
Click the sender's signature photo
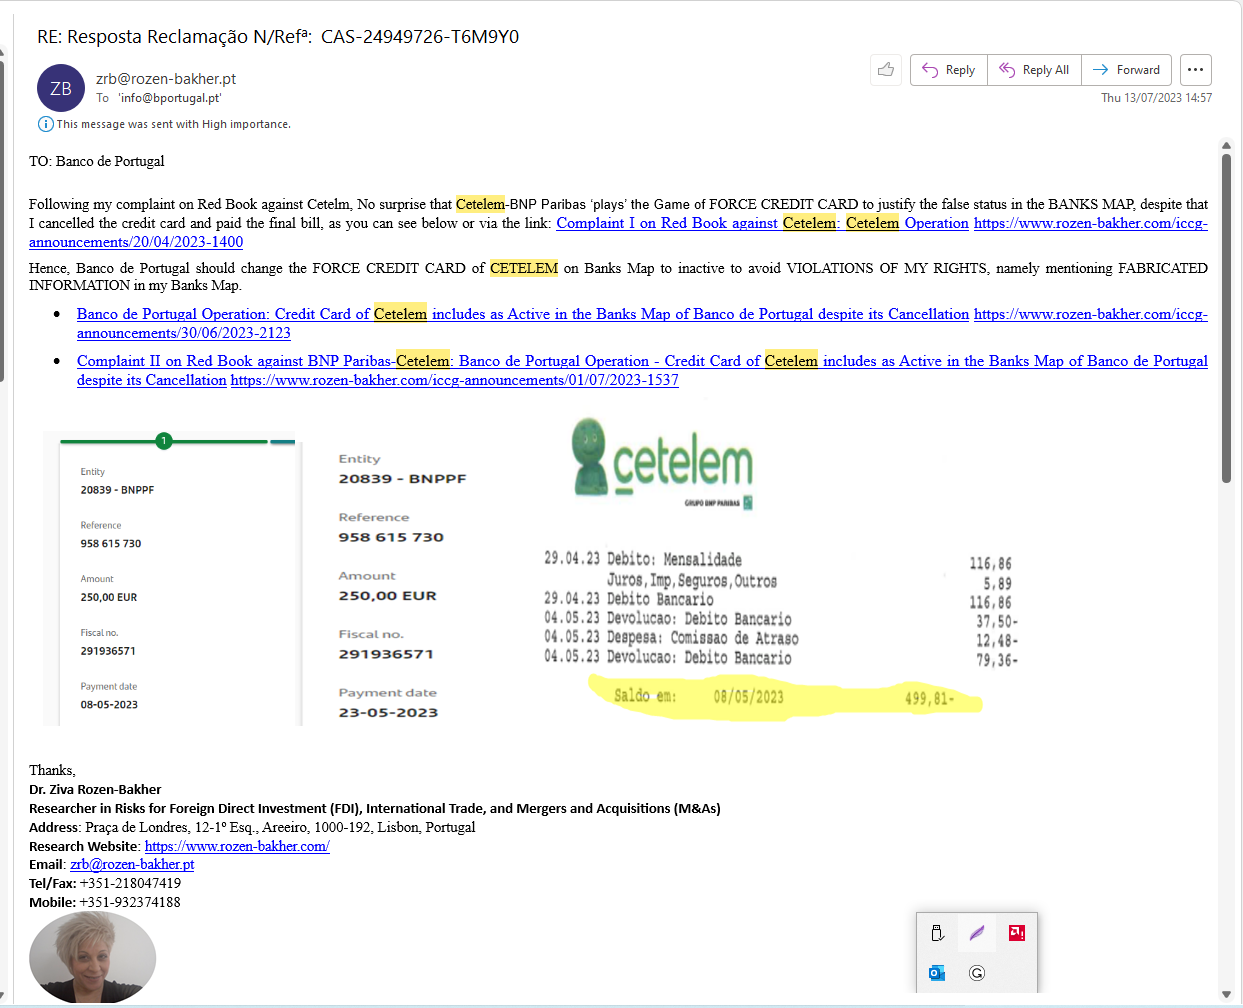click(x=92, y=958)
